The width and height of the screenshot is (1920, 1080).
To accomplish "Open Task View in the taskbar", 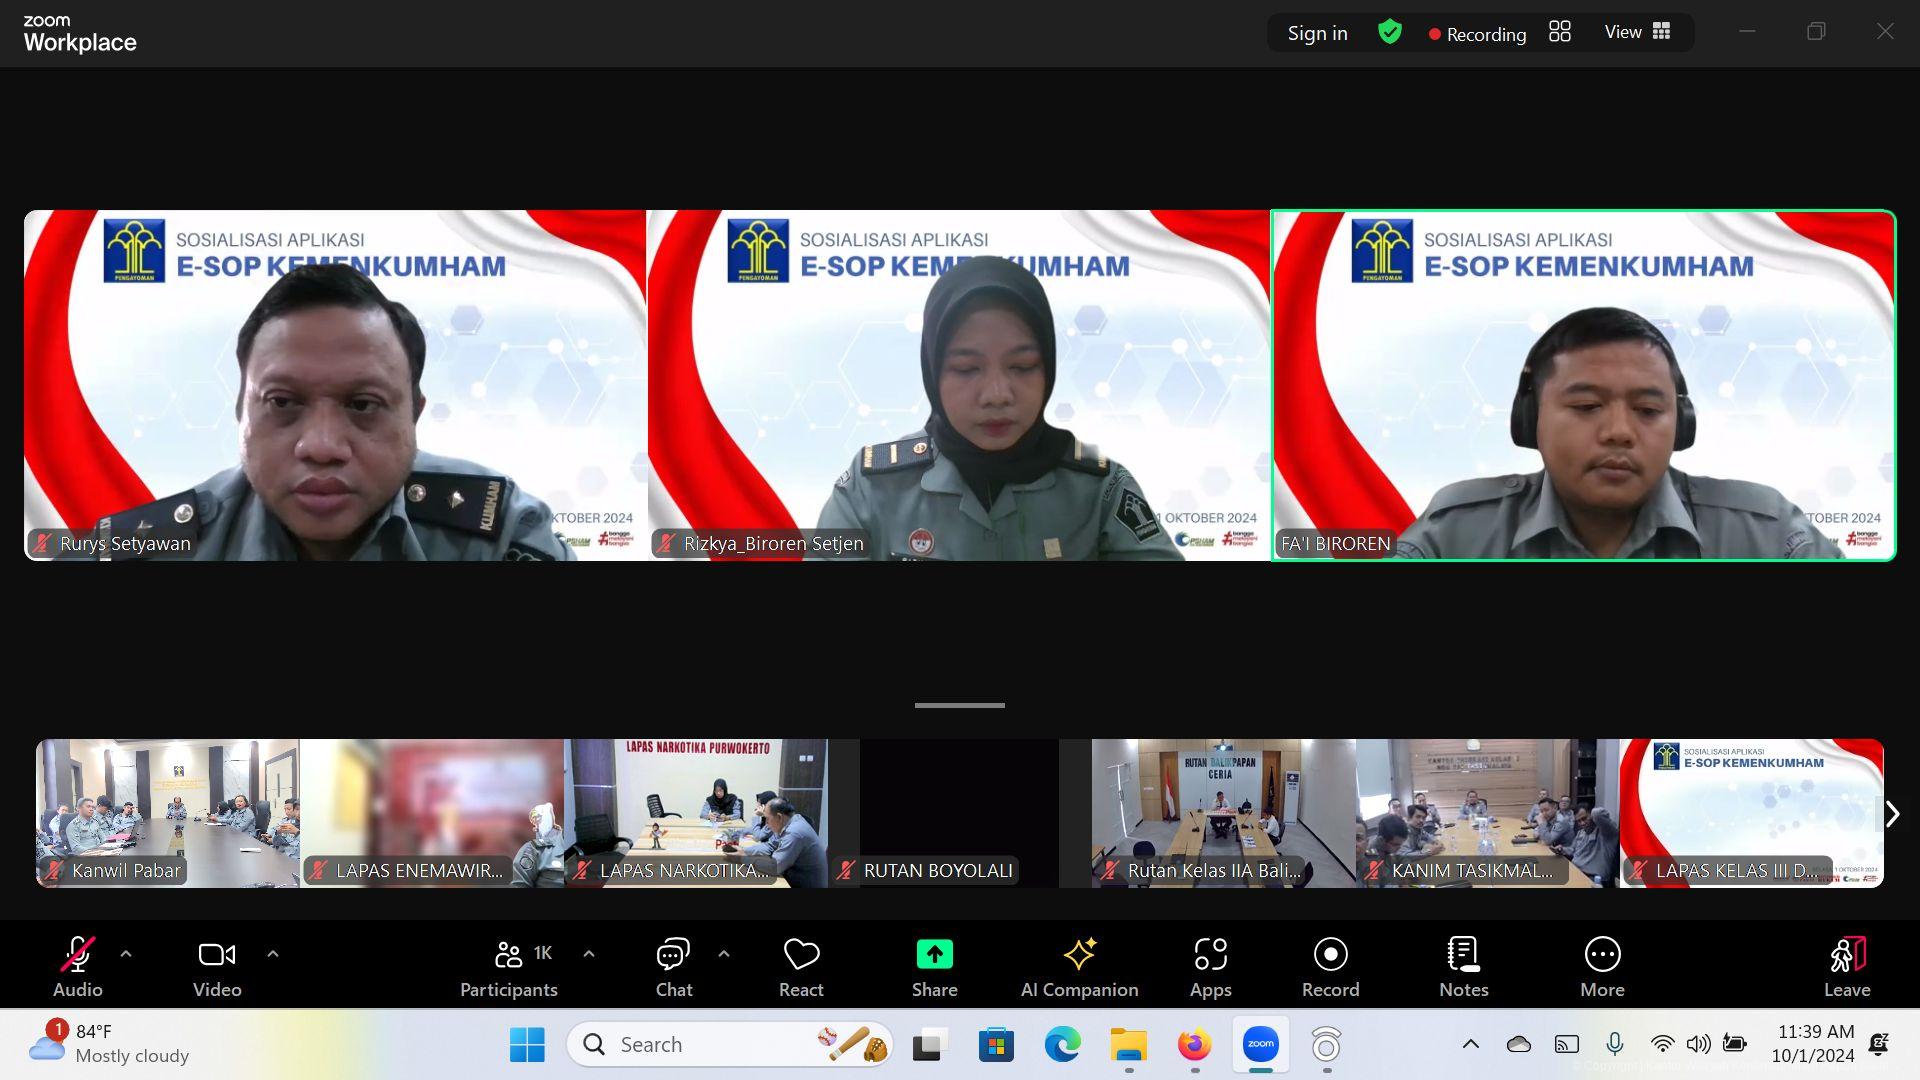I will pyautogui.click(x=930, y=1045).
